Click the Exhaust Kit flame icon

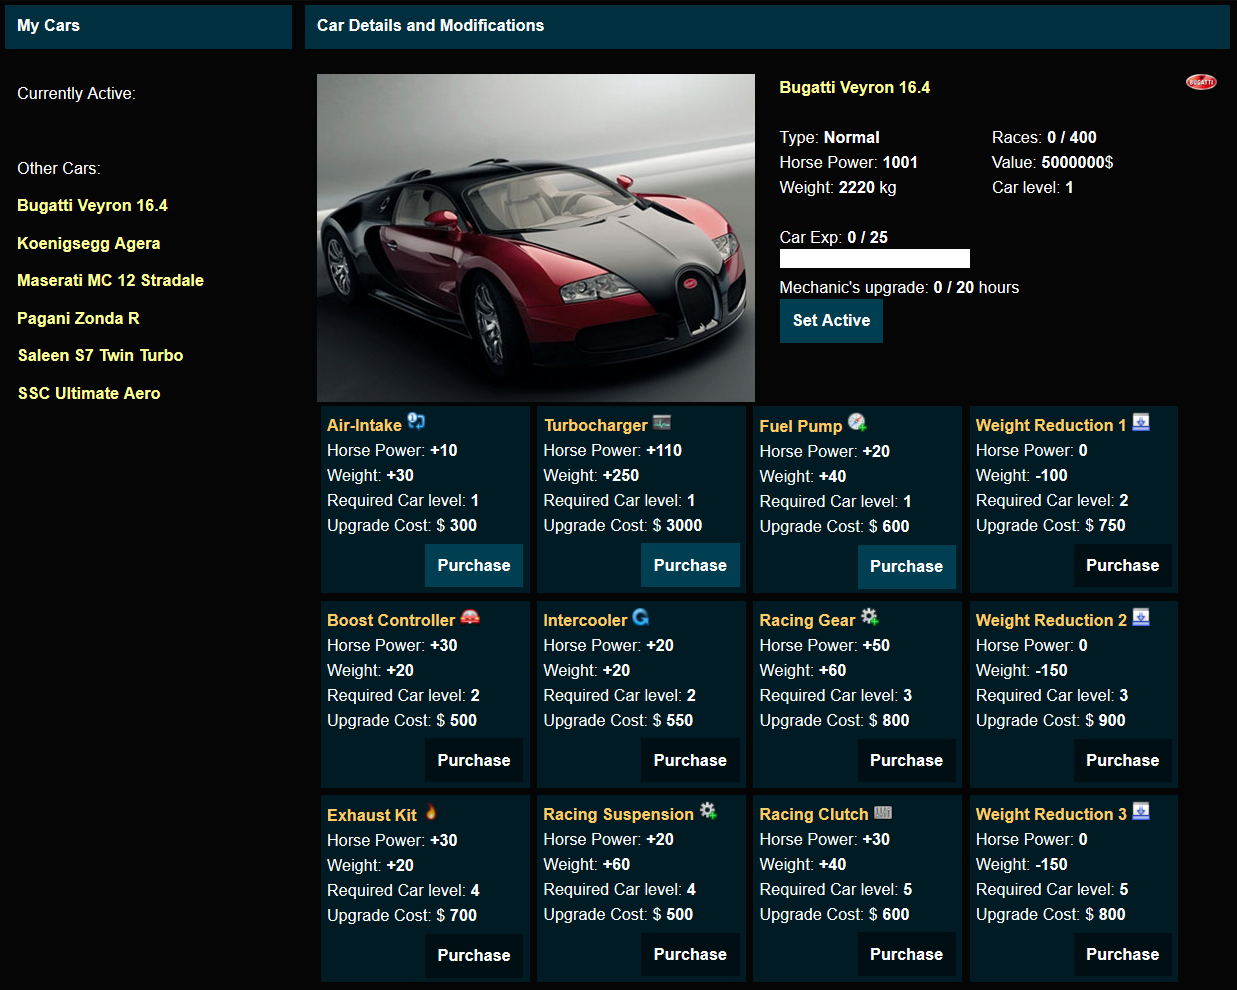point(431,813)
